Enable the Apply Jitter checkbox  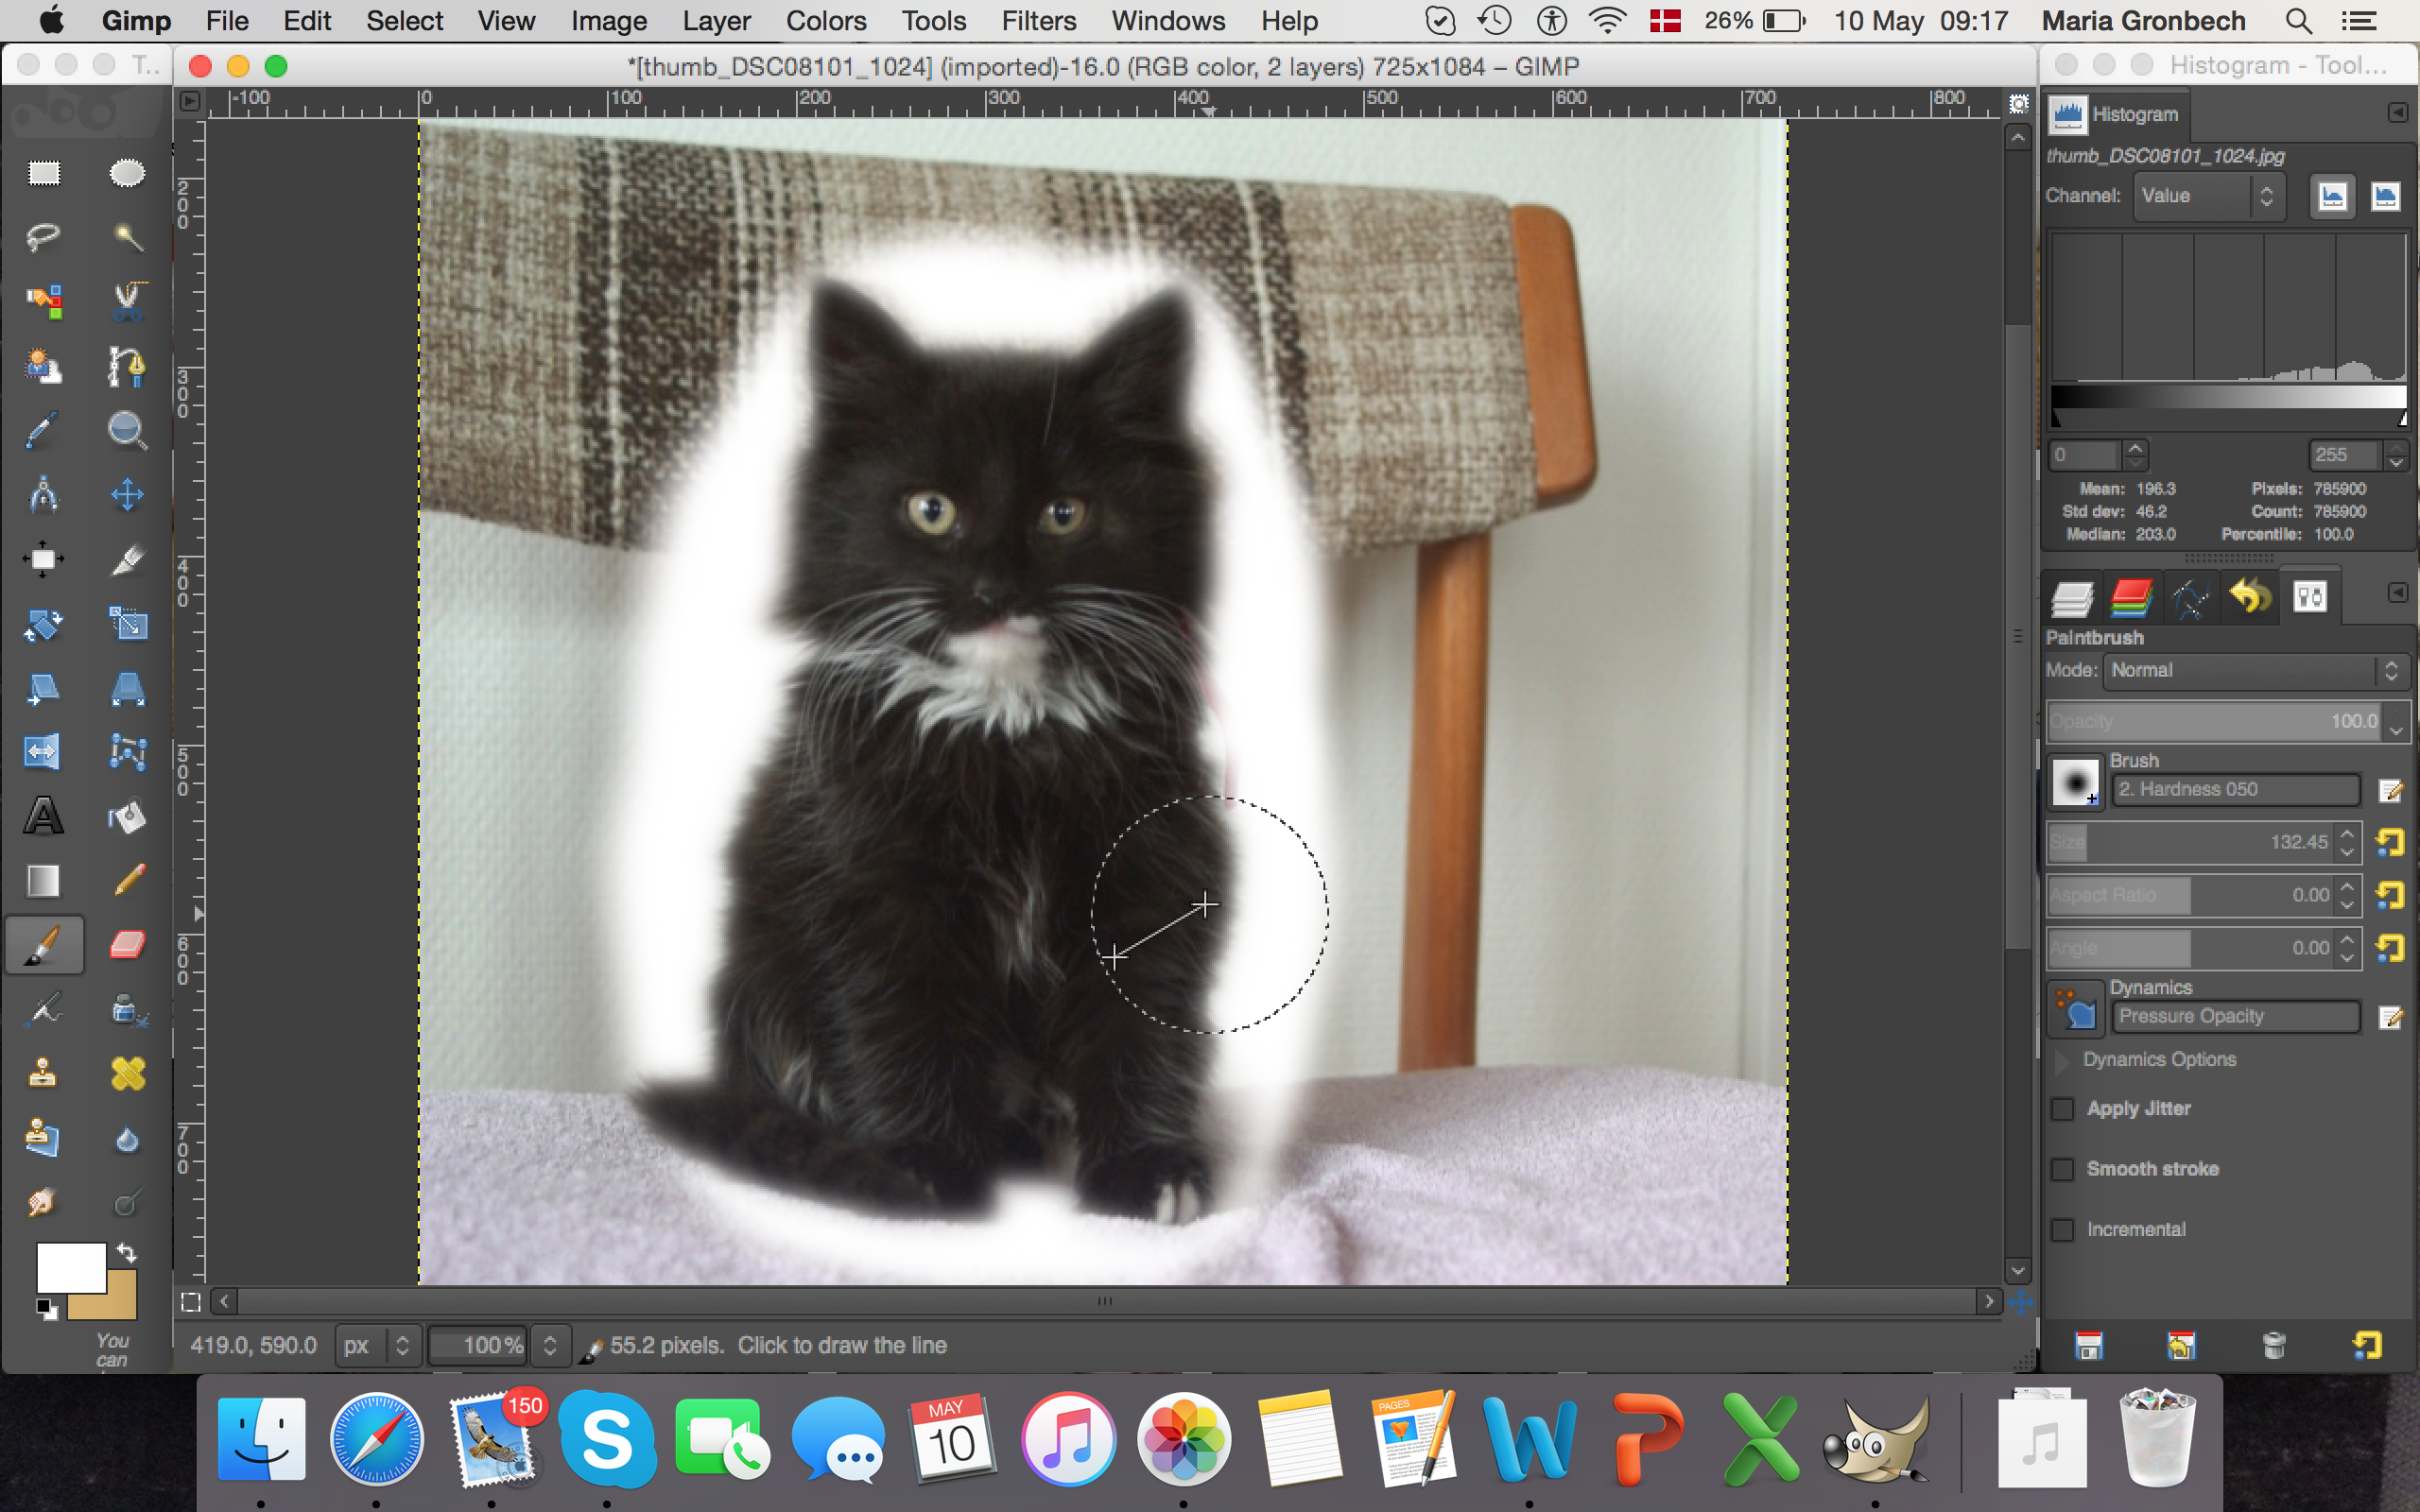2062,1109
